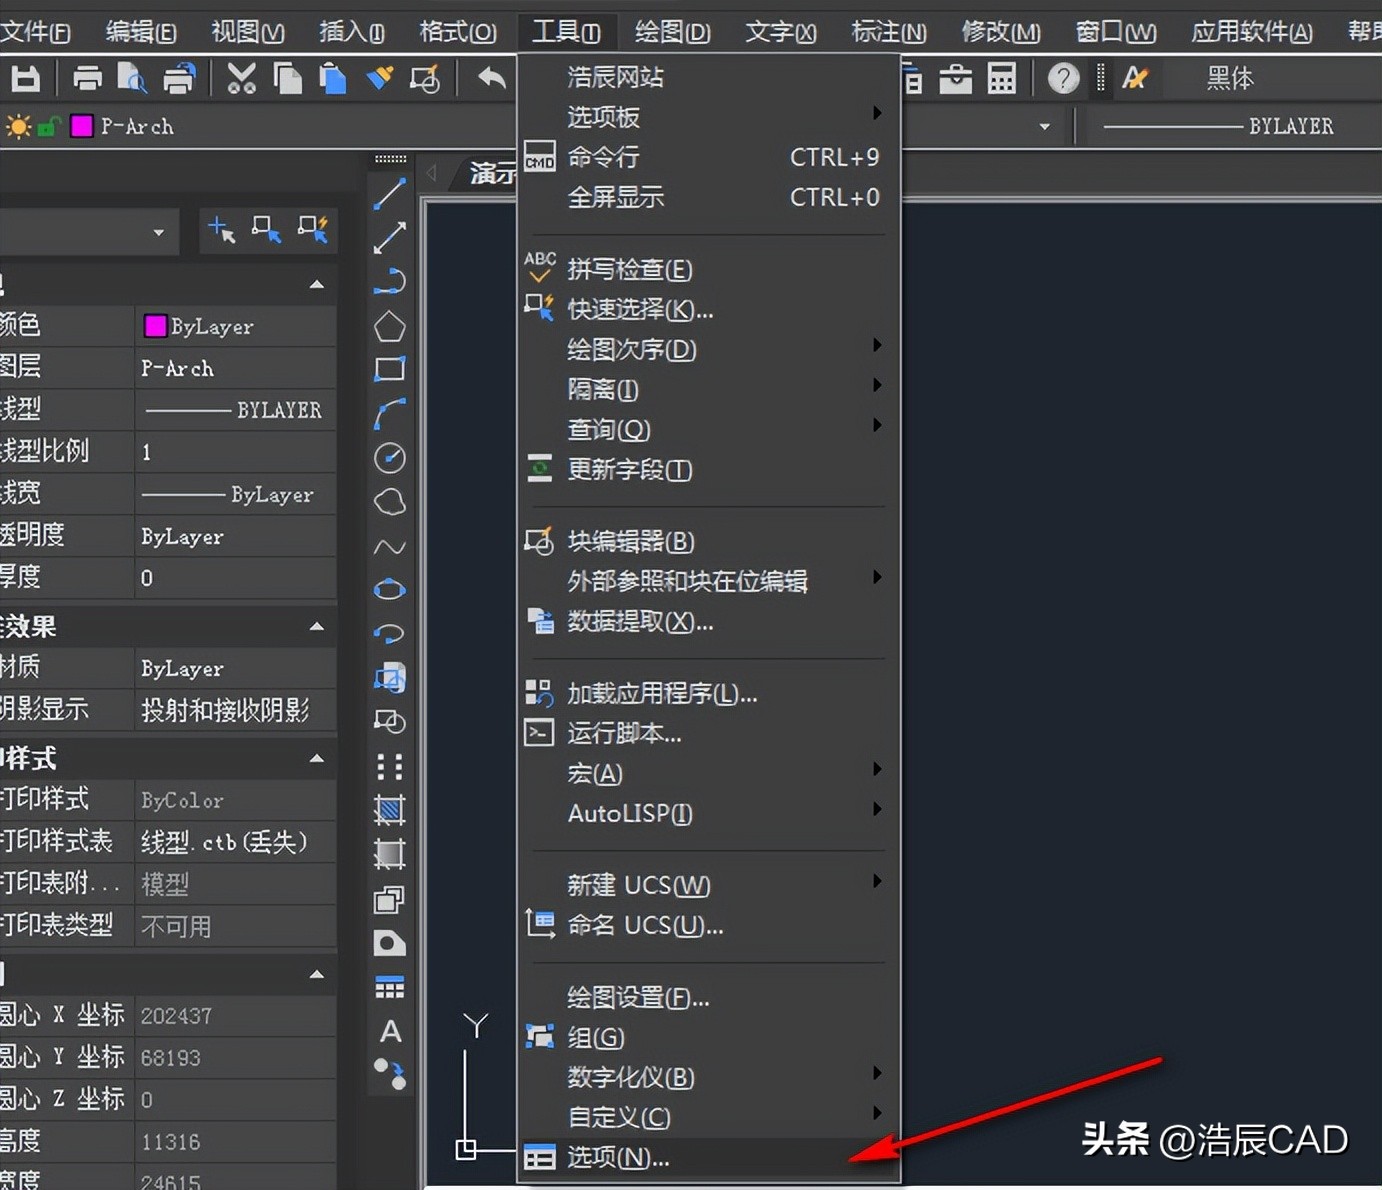
Task: Expand the 绘图次序(D) submenu
Action: click(x=630, y=349)
